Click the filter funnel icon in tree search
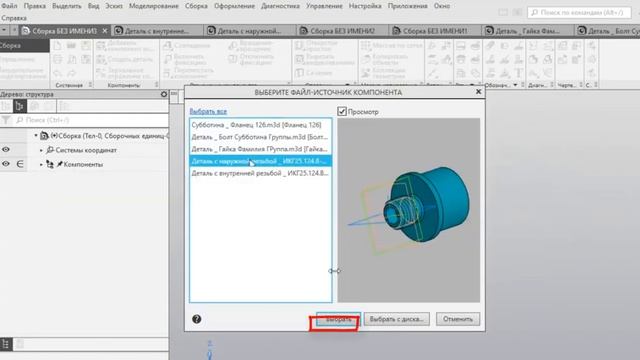Viewport: 640px width, 360px height. point(6,120)
